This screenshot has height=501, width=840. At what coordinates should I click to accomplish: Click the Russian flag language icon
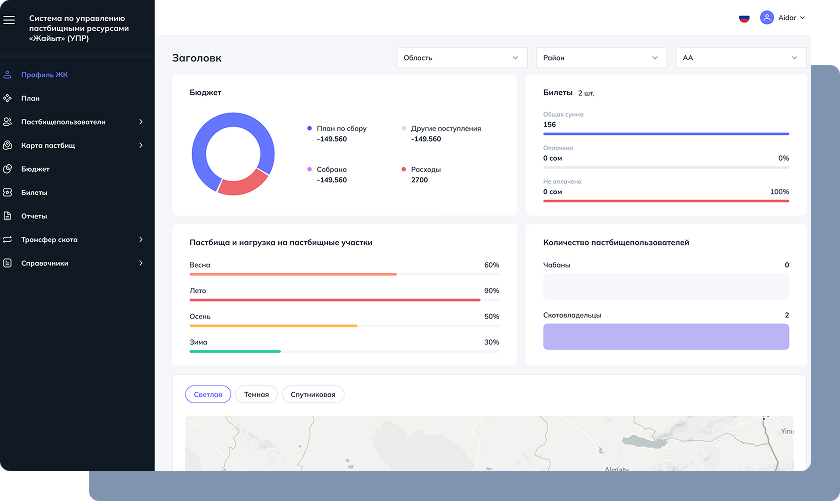[744, 18]
